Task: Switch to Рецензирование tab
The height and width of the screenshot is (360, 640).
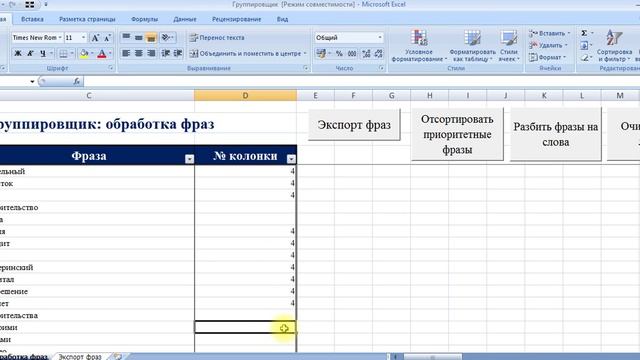Action: [x=236, y=19]
